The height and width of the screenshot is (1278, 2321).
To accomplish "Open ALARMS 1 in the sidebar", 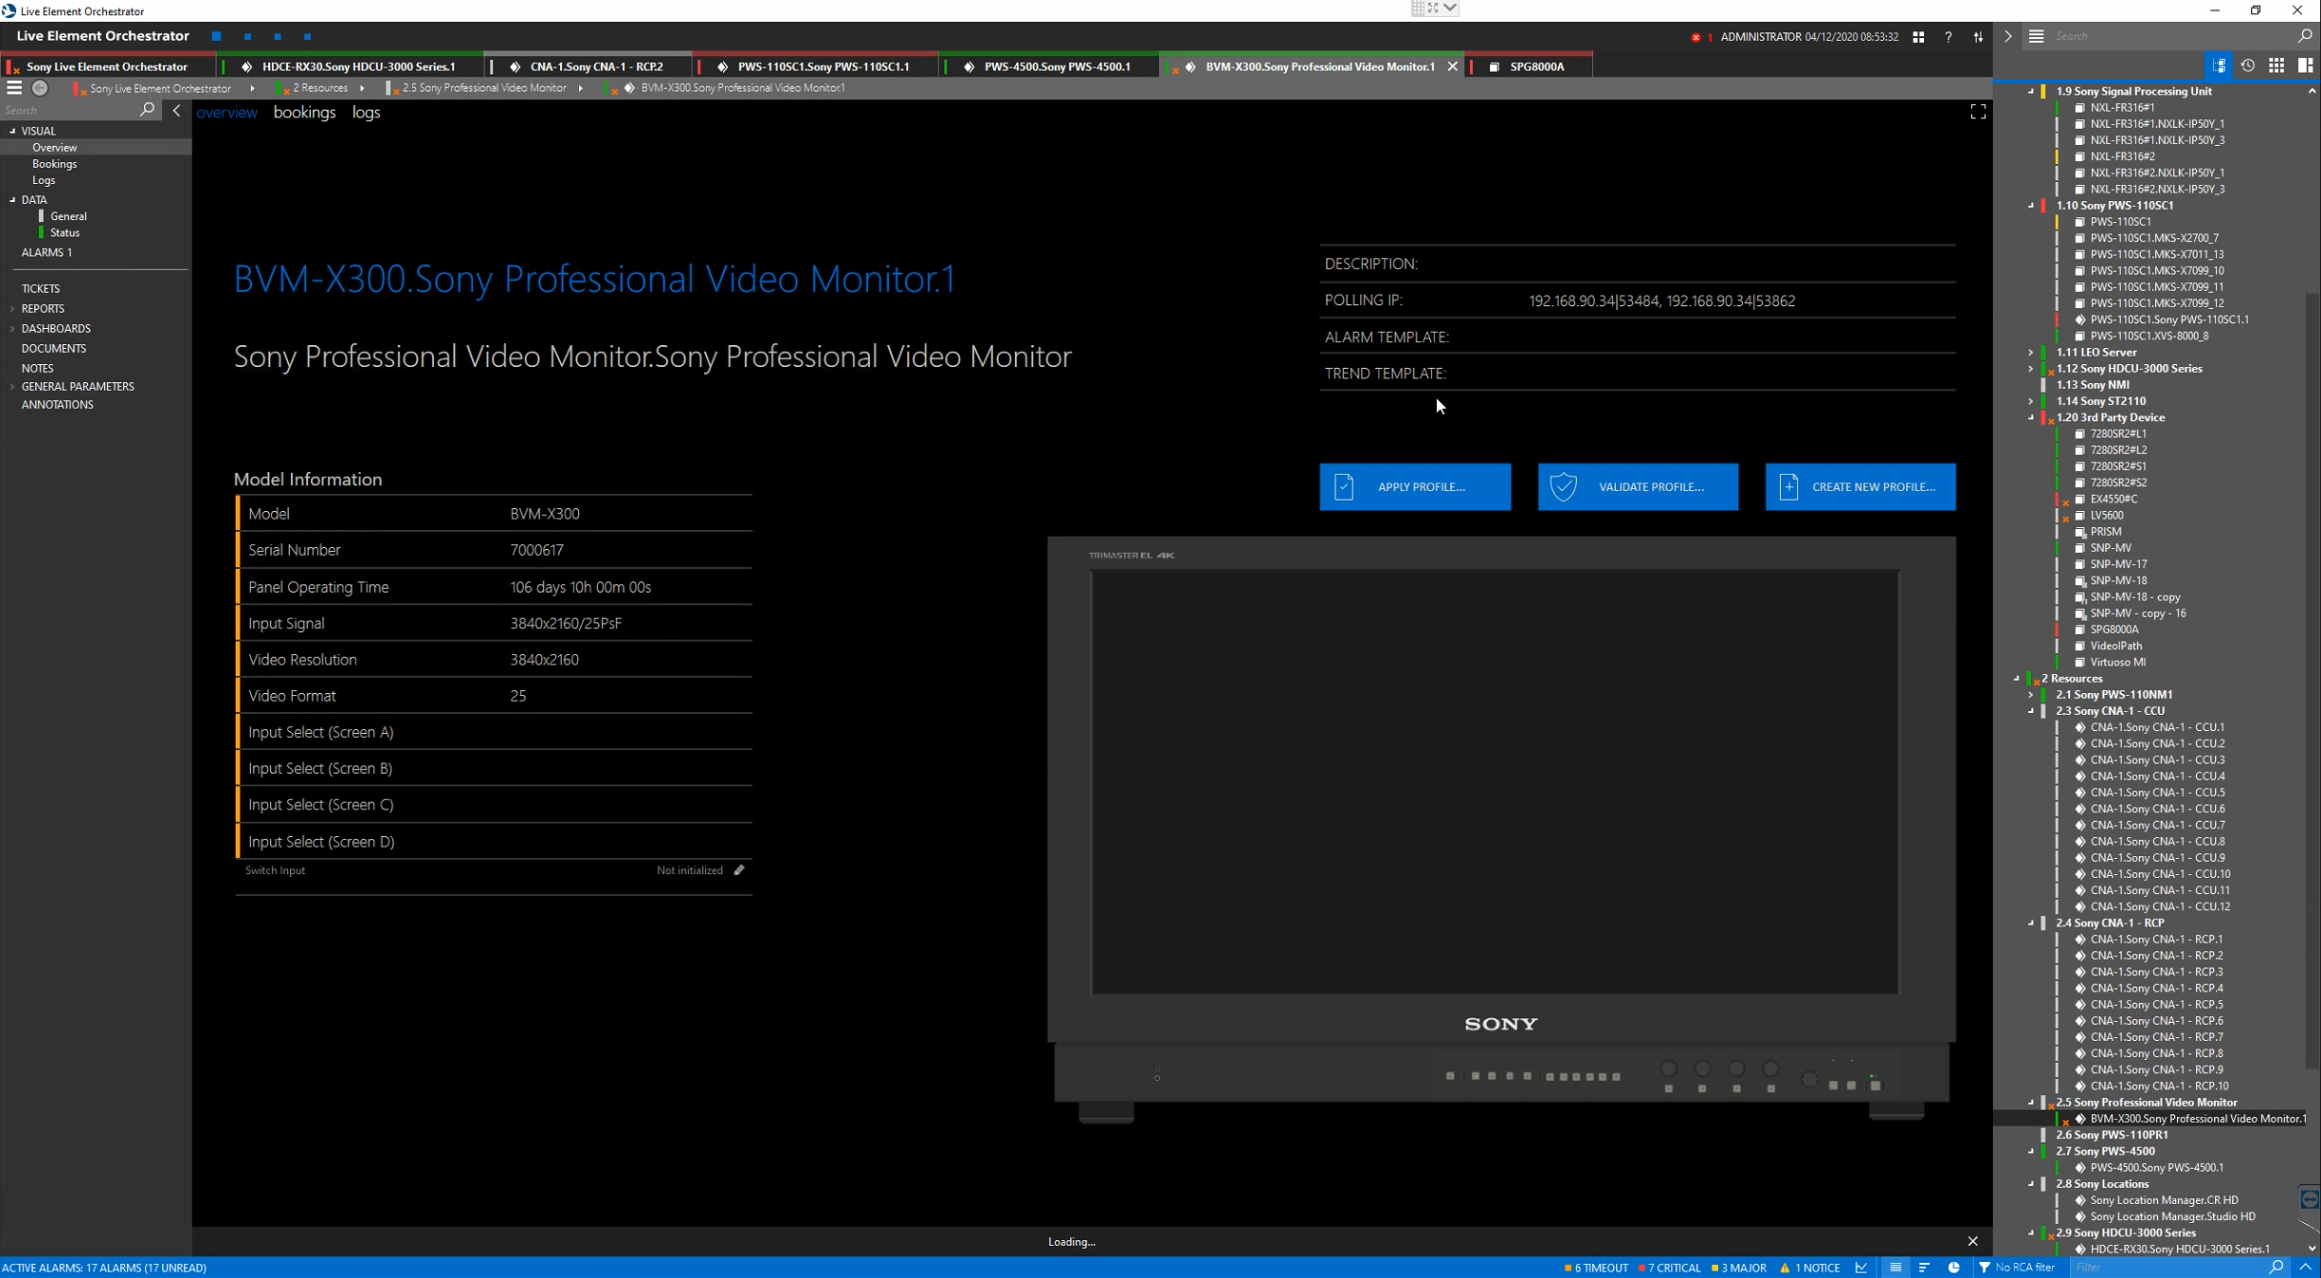I will tap(47, 252).
